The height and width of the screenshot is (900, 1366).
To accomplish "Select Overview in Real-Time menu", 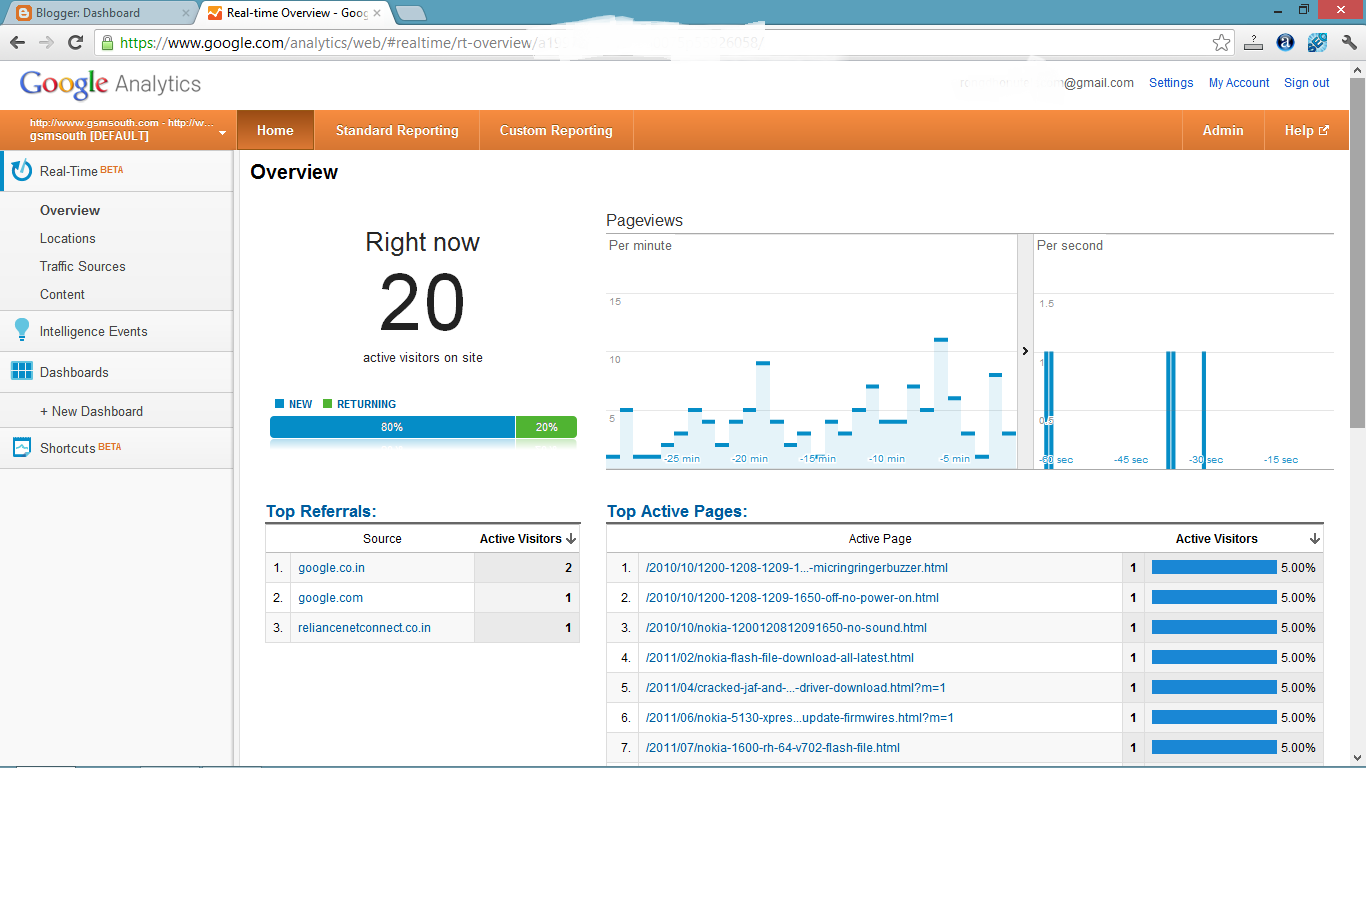I will click(x=70, y=210).
